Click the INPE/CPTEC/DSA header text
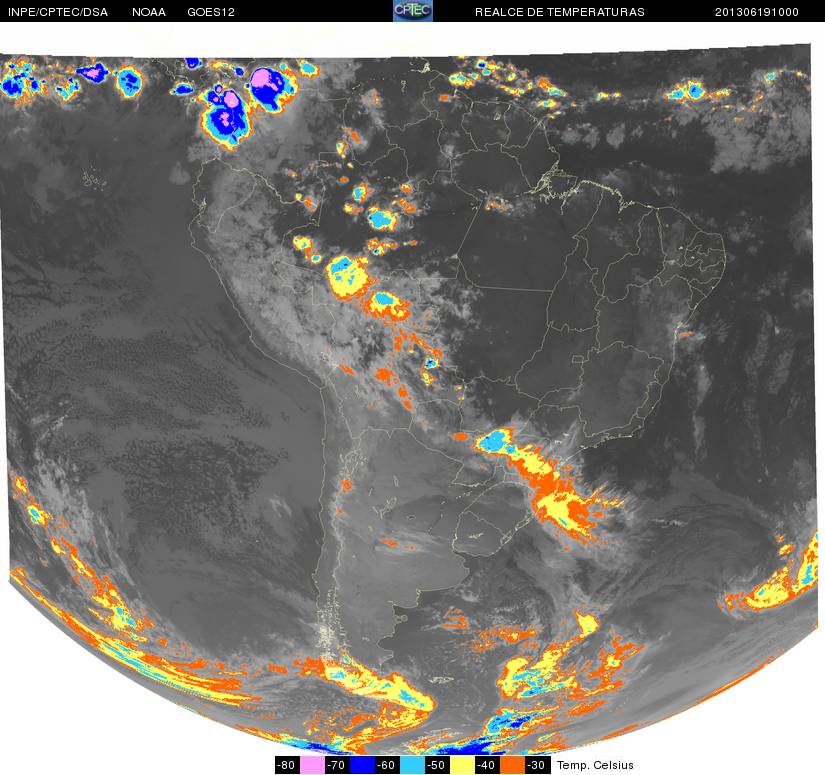Image resolution: width=825 pixels, height=775 pixels. (58, 12)
